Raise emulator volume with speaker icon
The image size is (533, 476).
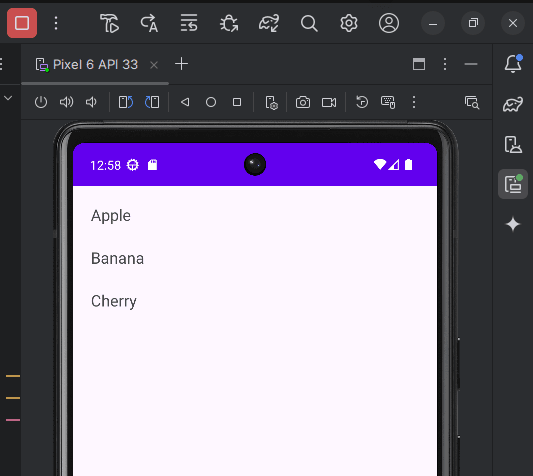(x=66, y=102)
